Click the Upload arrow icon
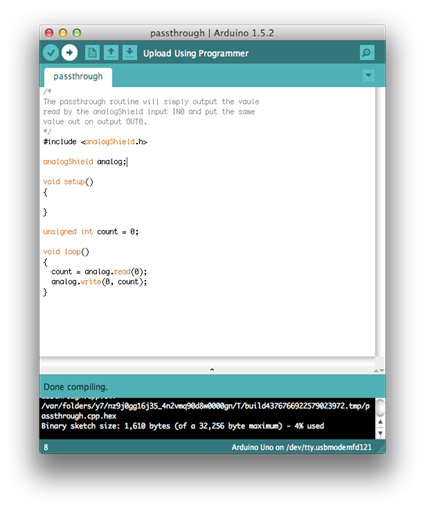Image resolution: width=425 pixels, height=510 pixels. pos(69,53)
